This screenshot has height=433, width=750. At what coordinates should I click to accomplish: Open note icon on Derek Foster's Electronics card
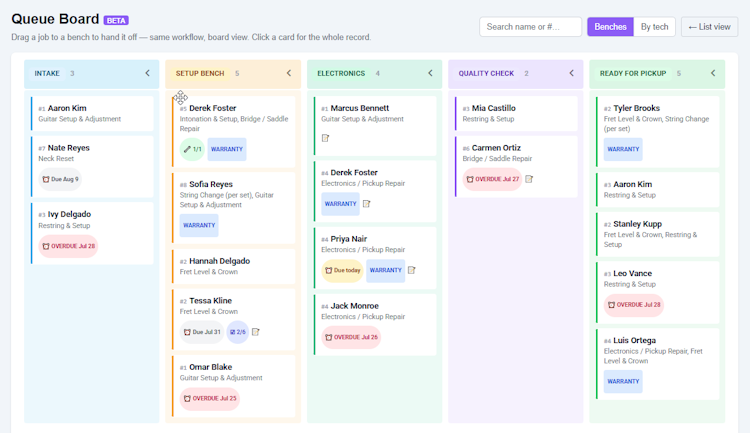[366, 204]
